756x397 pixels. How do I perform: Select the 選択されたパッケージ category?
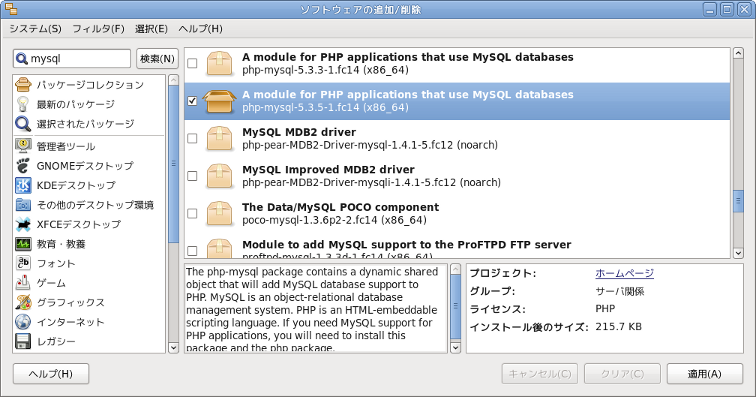point(85,124)
